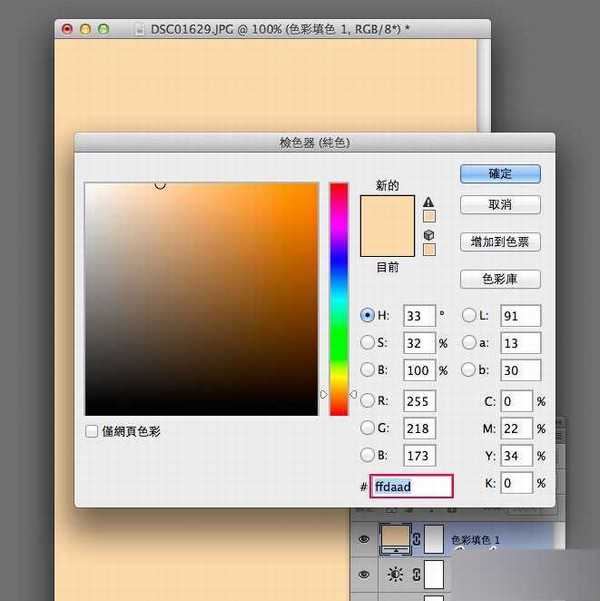Click the hex color input field
Screen dimensions: 600x601
point(411,487)
